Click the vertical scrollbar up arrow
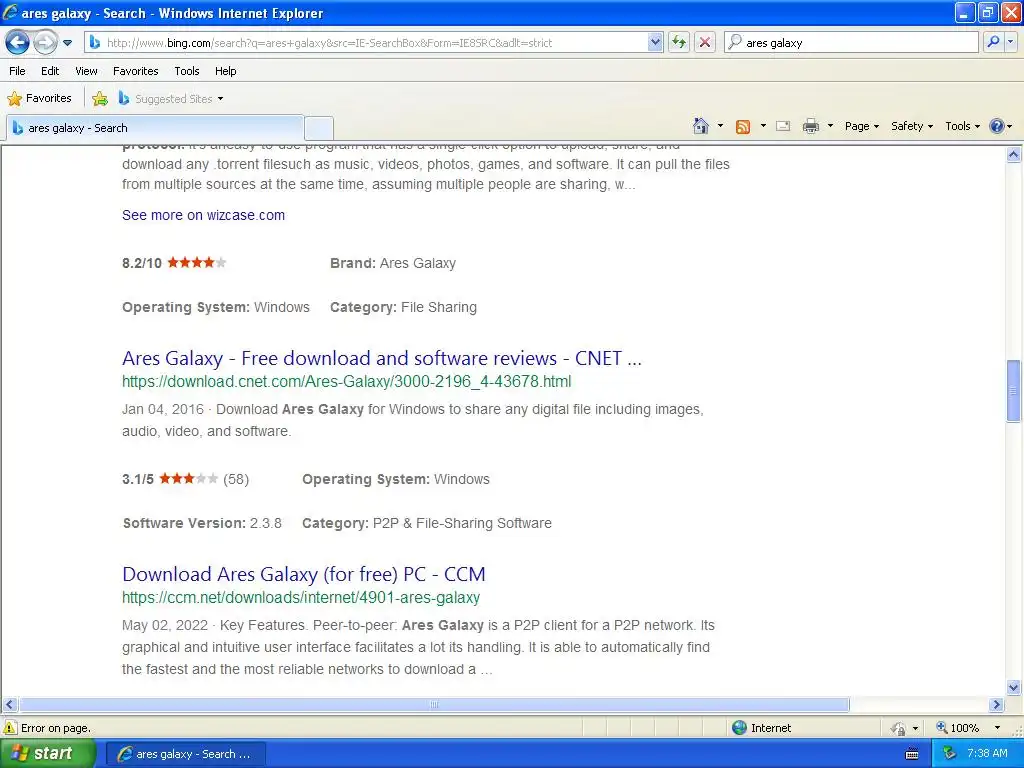Image resolution: width=1024 pixels, height=768 pixels. 1014,154
